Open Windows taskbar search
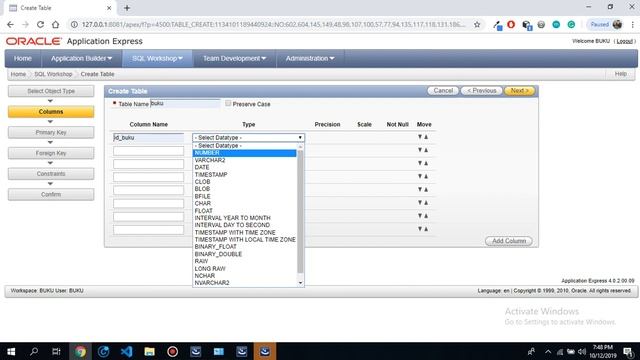This screenshot has height=360, width=640. click(34, 351)
